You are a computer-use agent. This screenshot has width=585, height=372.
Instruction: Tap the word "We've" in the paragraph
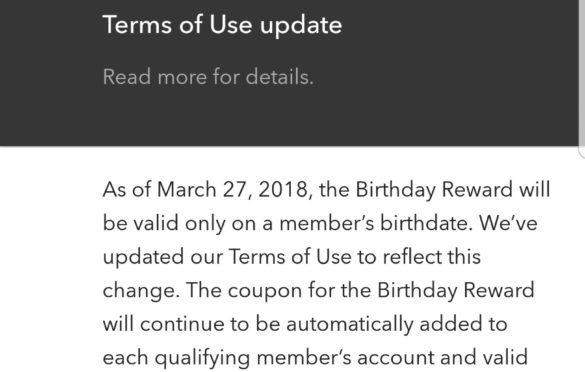[x=508, y=223]
